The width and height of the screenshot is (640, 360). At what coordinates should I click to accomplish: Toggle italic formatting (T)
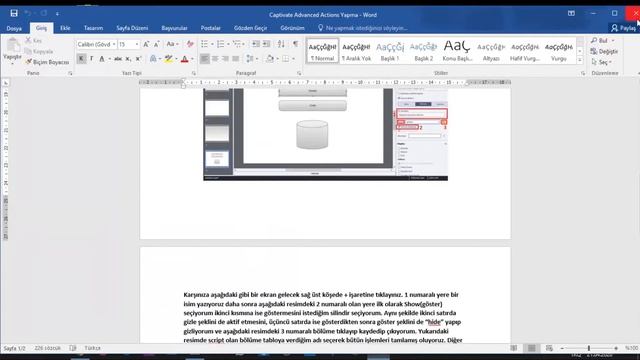(91, 59)
